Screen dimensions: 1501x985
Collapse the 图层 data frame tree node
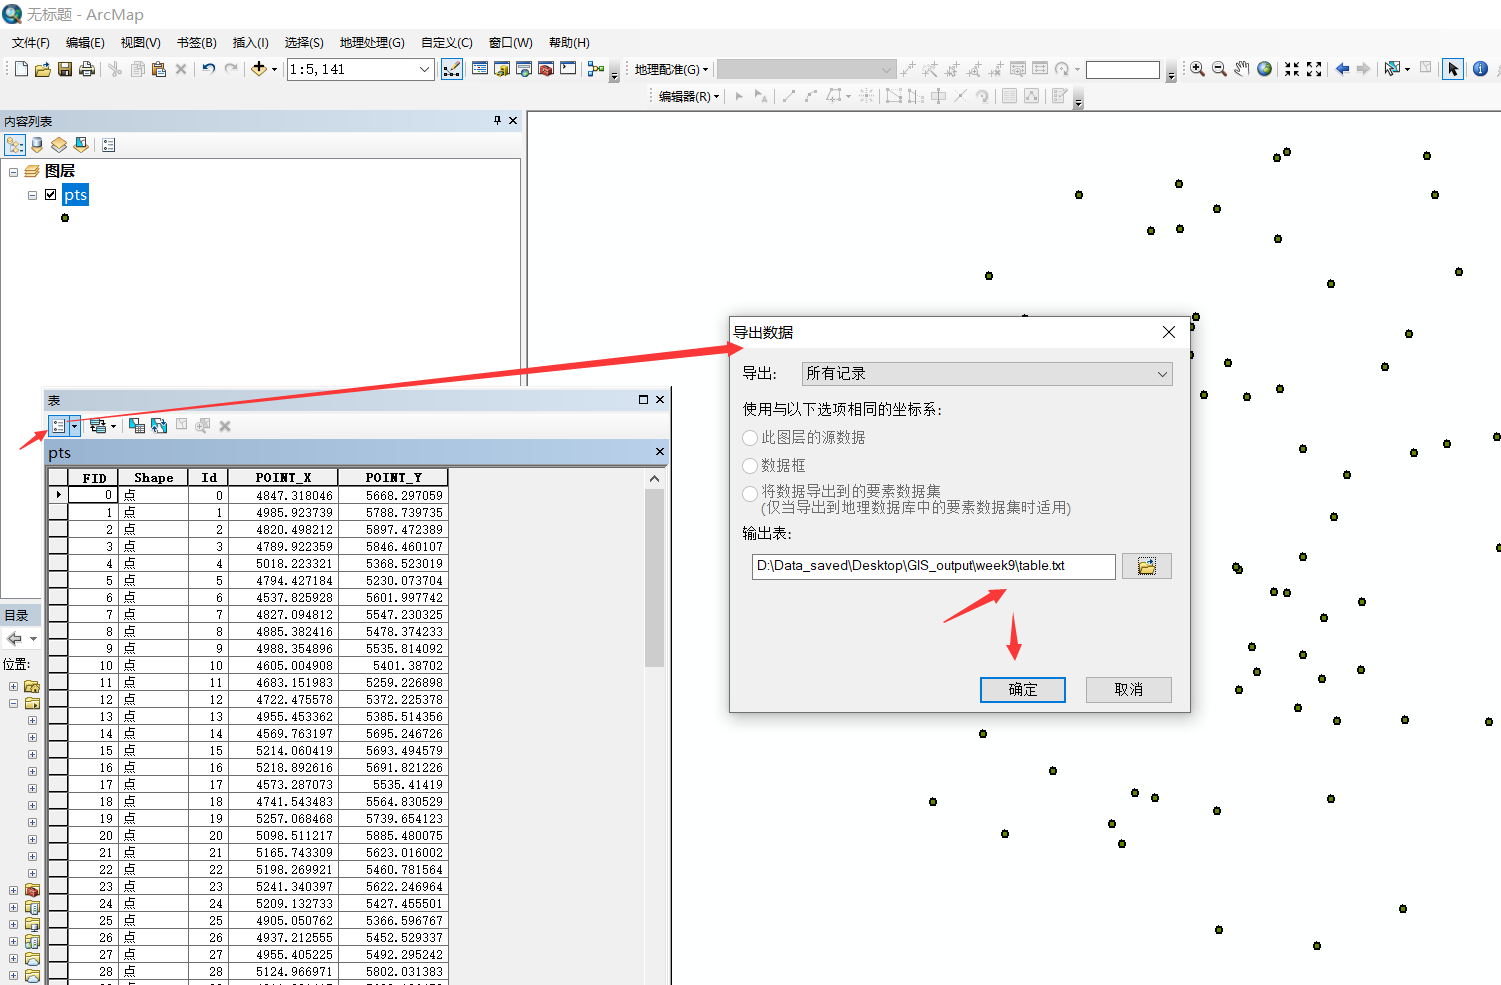click(x=13, y=172)
